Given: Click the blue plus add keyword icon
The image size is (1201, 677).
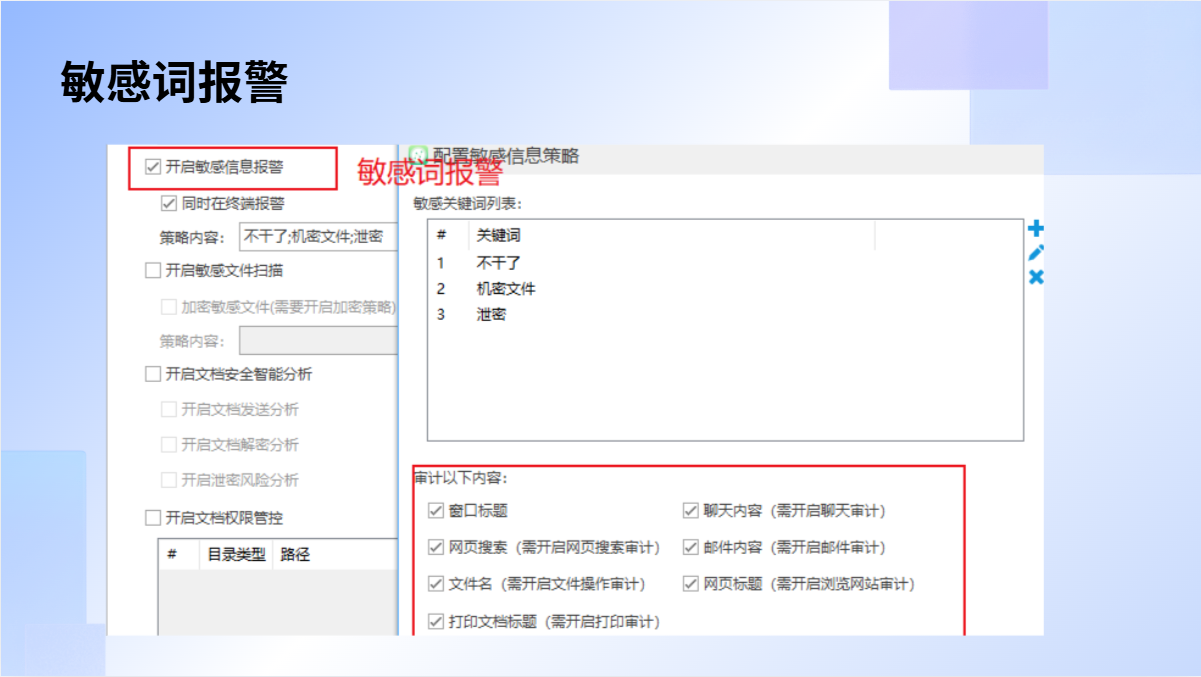Looking at the screenshot, I should pyautogui.click(x=1036, y=229).
